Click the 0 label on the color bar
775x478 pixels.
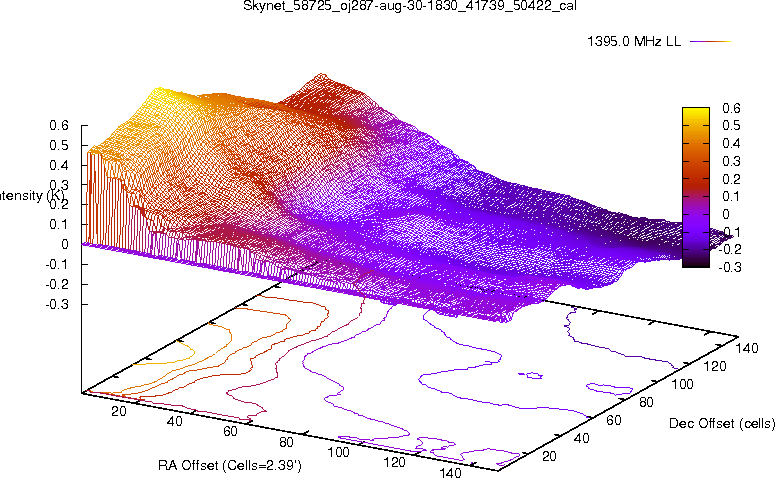click(x=725, y=214)
